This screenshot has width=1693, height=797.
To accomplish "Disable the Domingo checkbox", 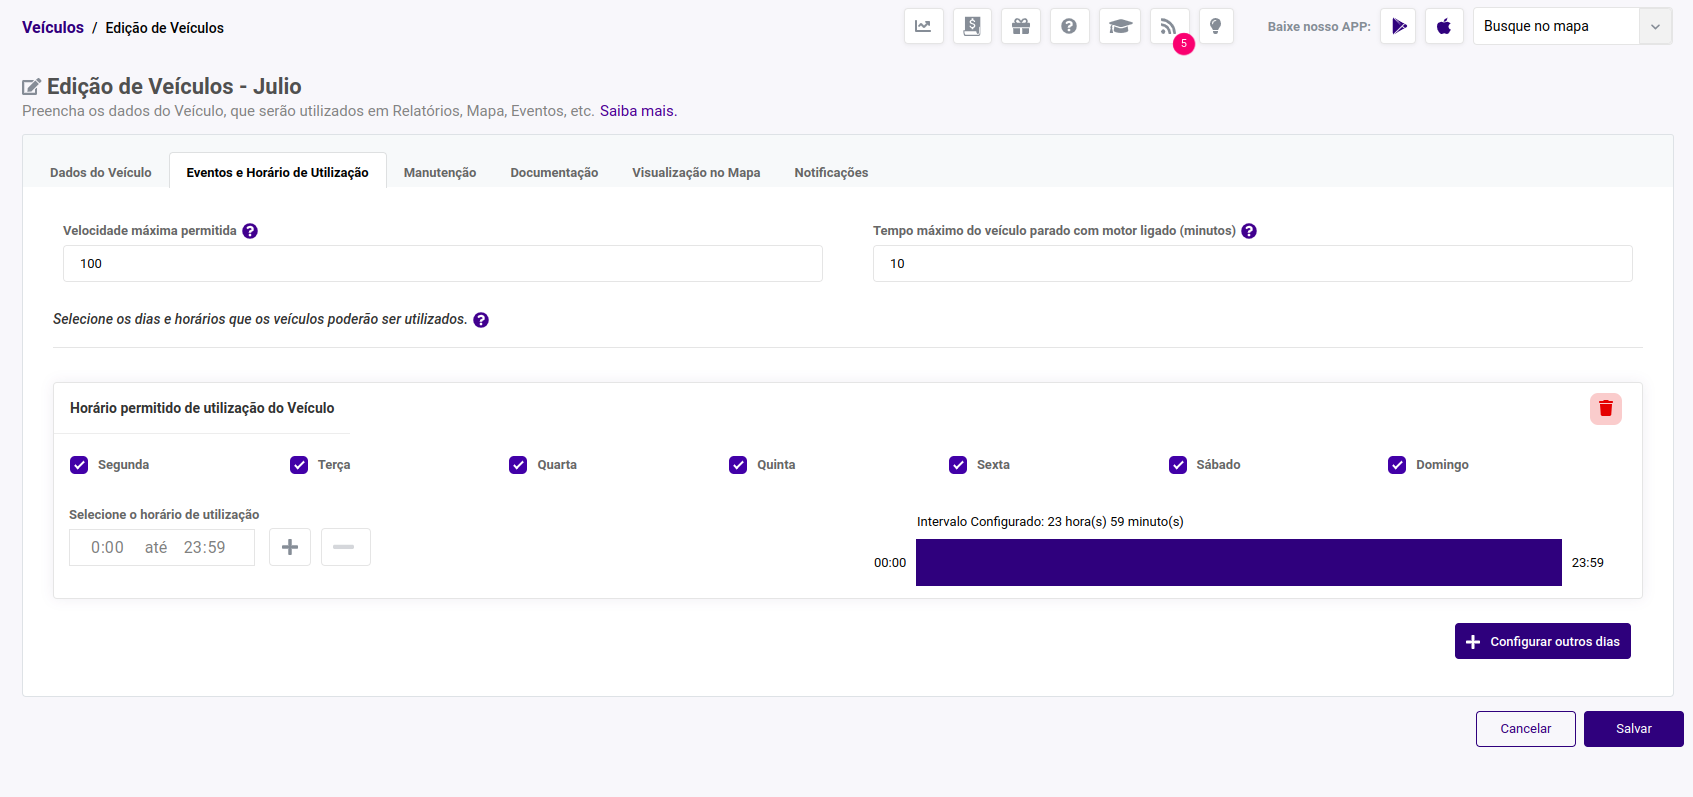I will click(x=1397, y=465).
